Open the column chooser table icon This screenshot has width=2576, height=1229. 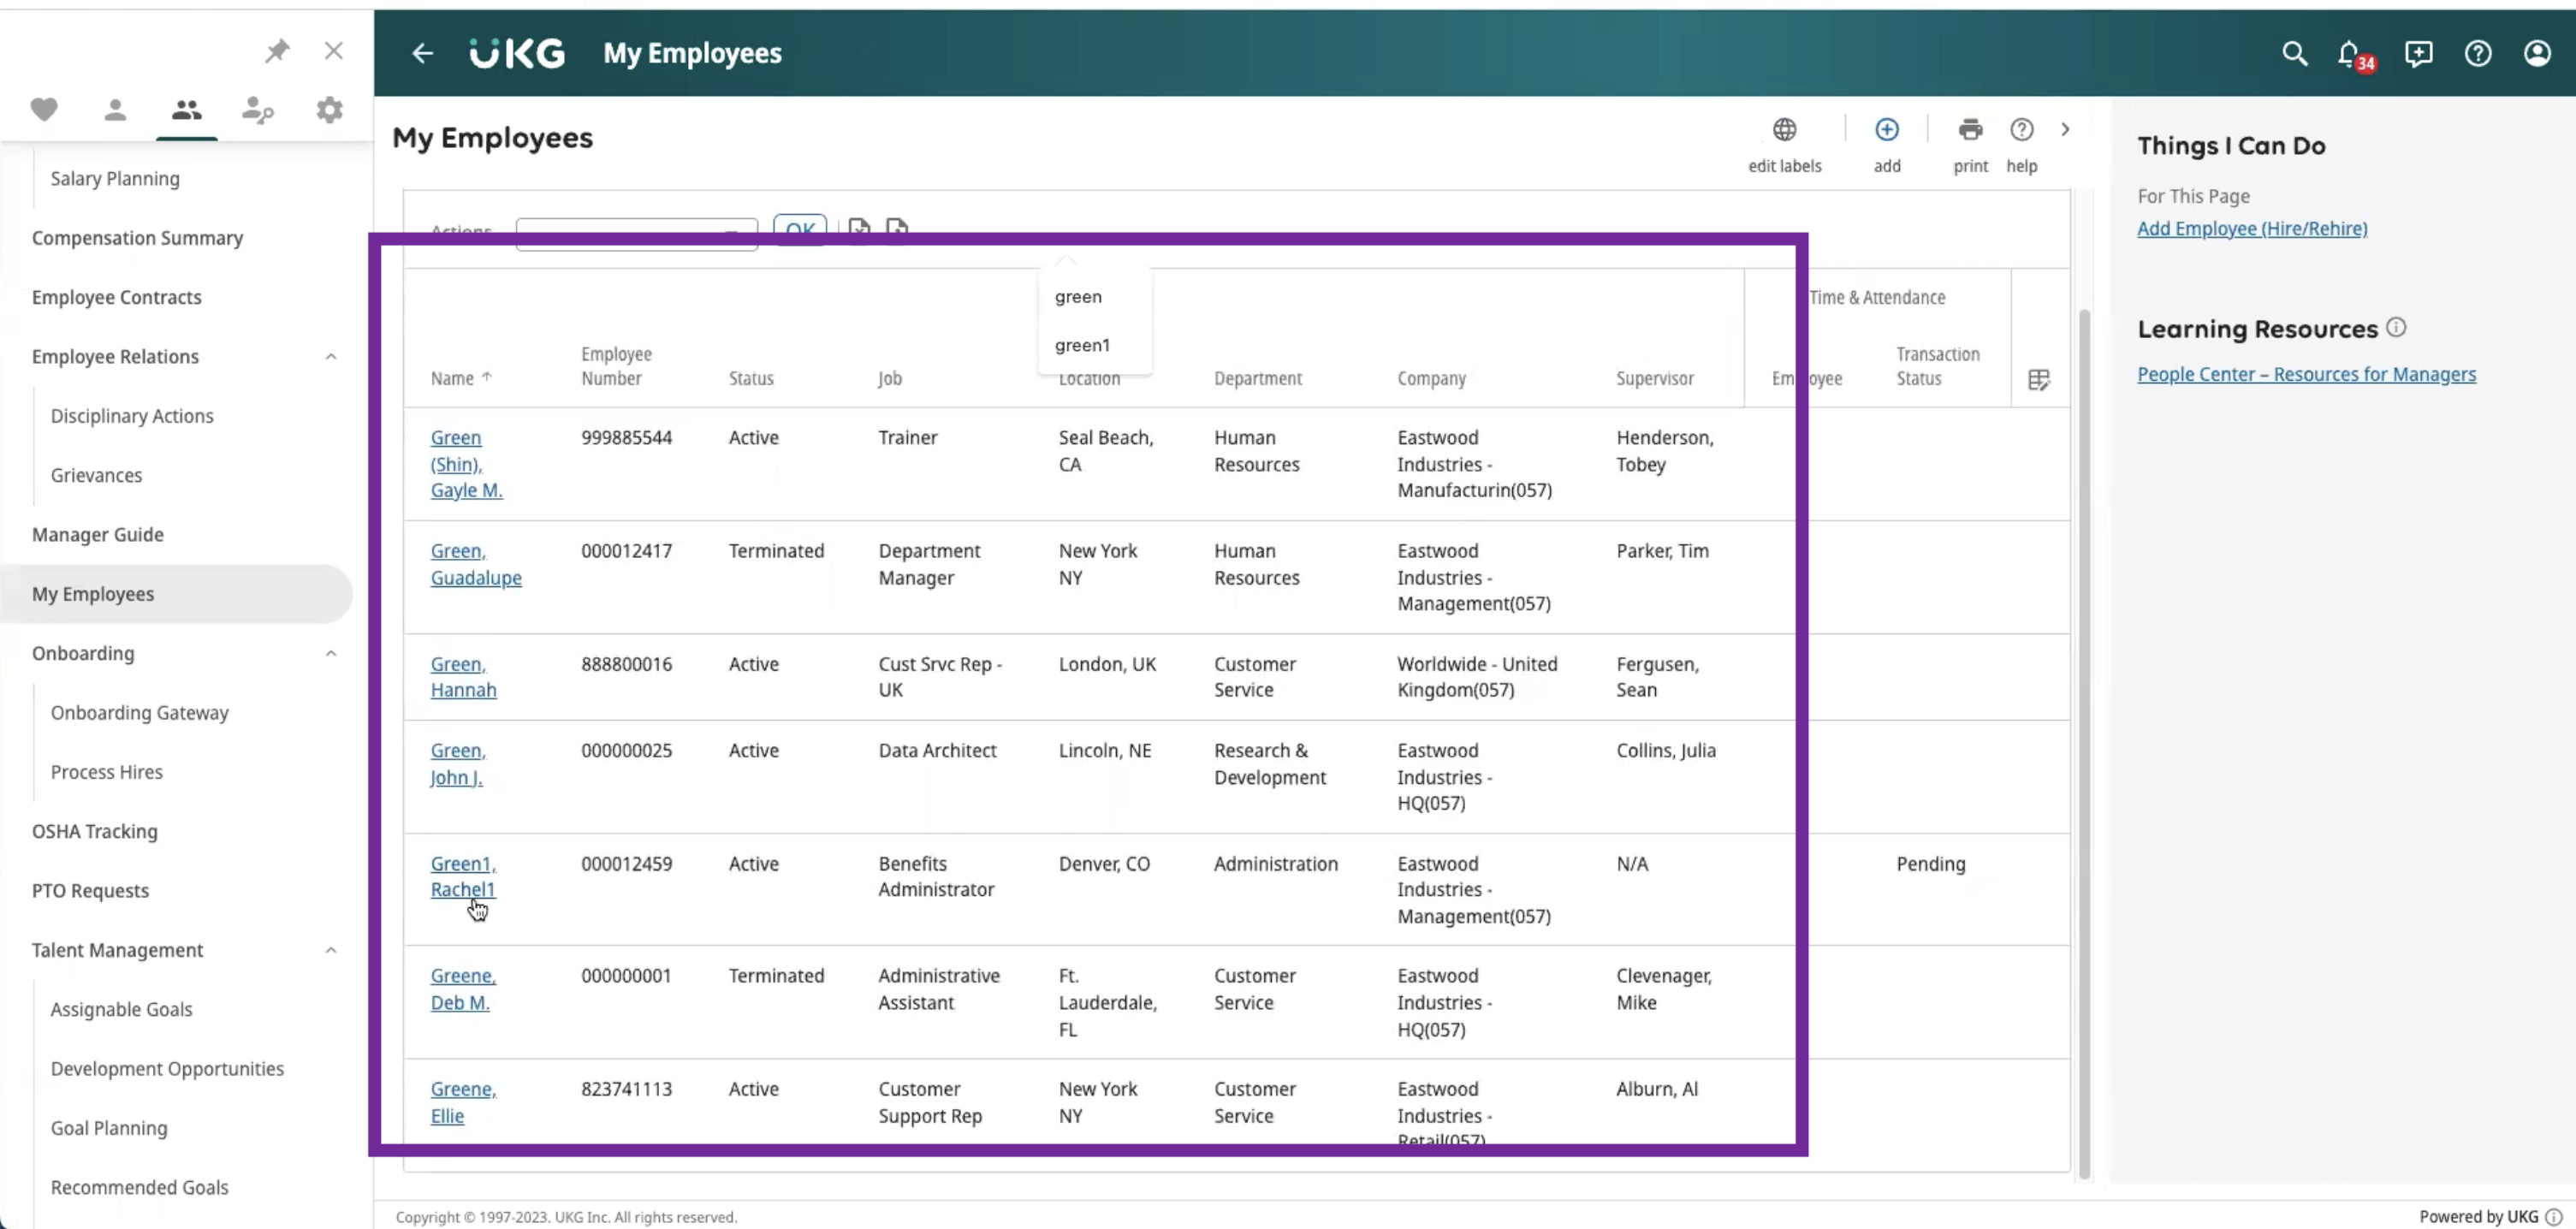pos(2038,380)
